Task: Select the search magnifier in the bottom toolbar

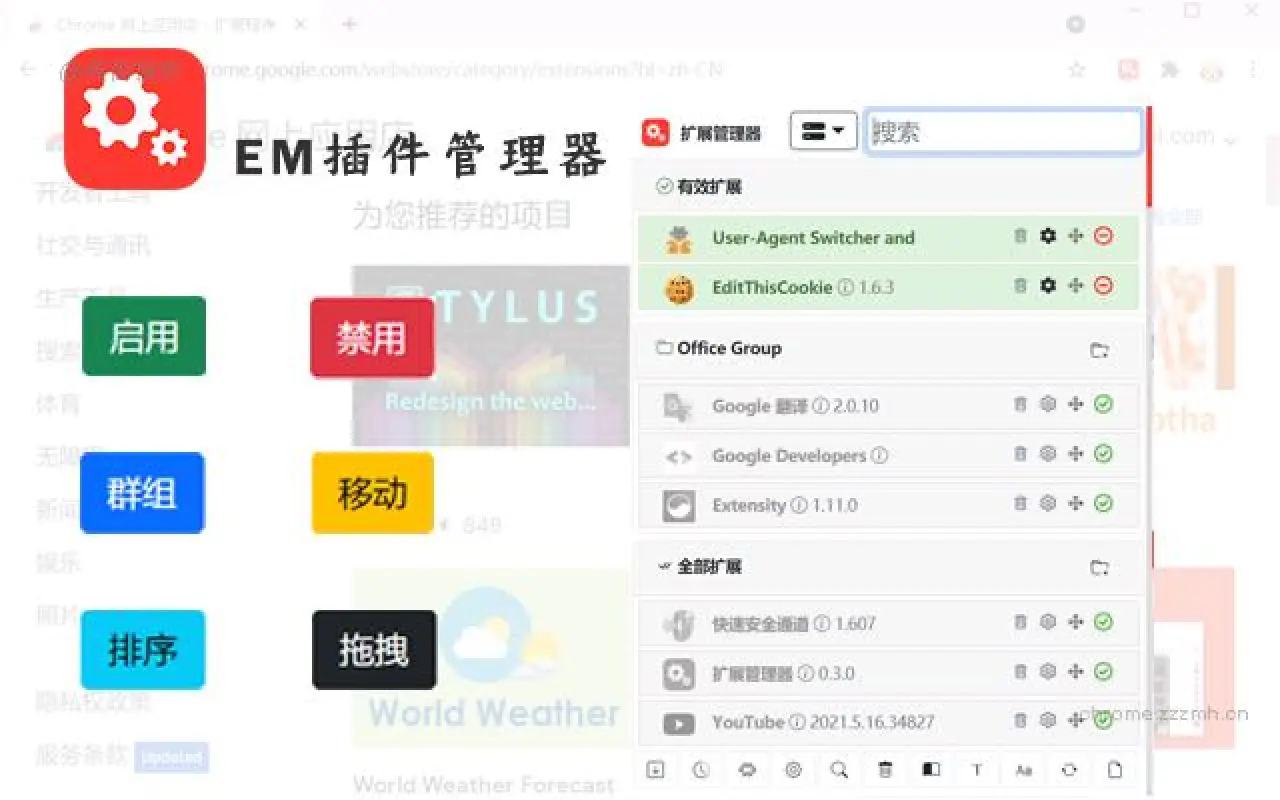Action: [x=839, y=769]
